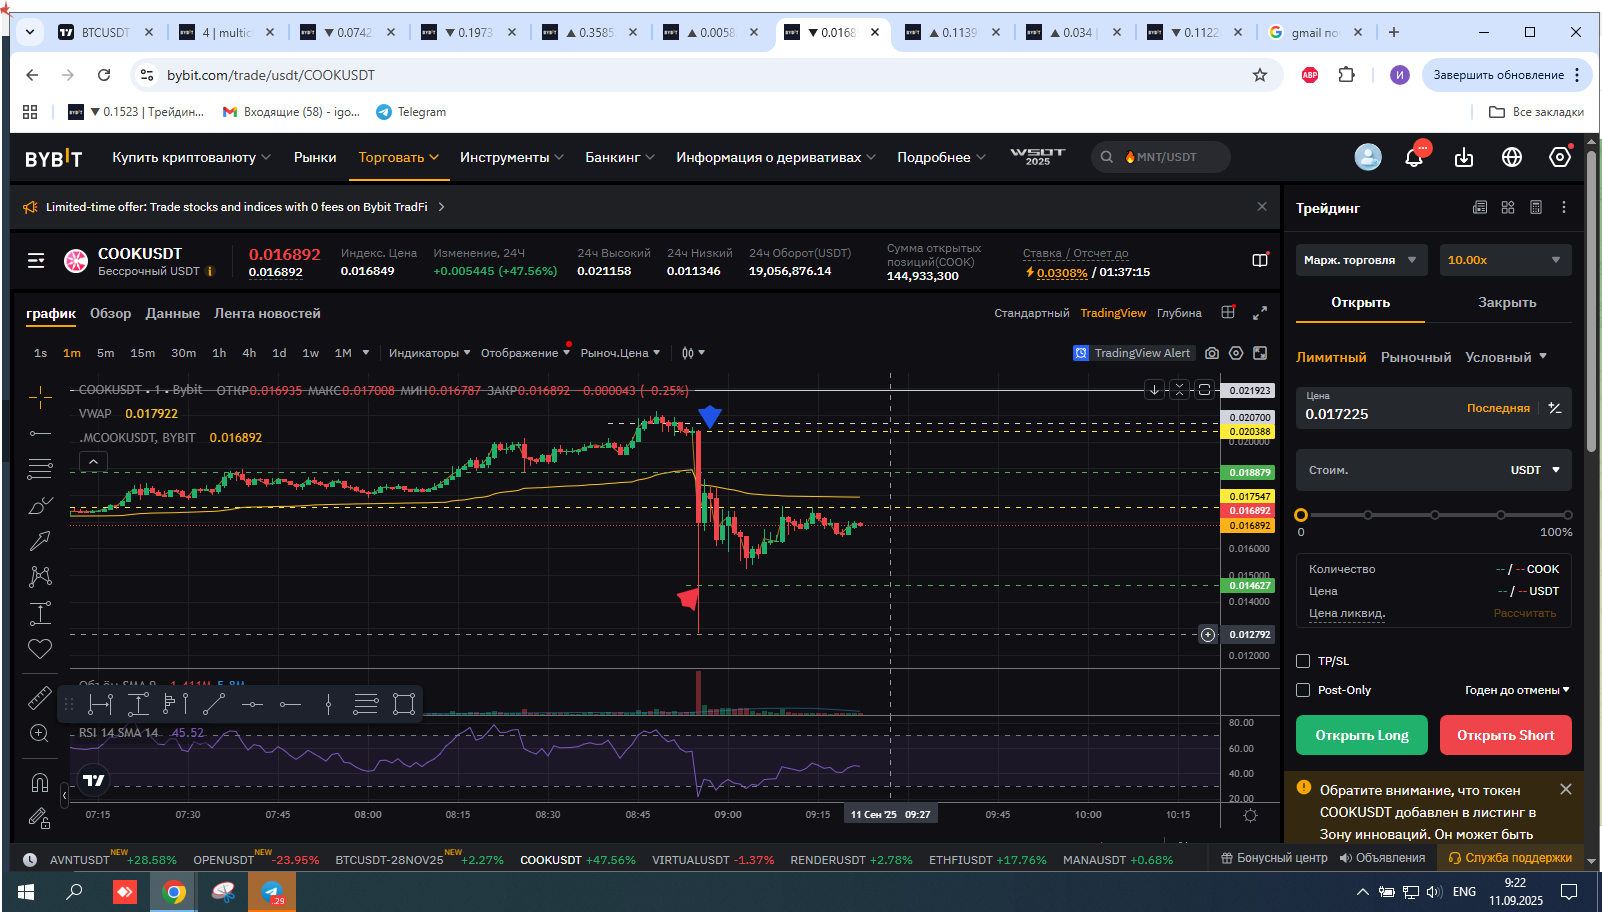Open the 10.00x leverage dropdown
The width and height of the screenshot is (1602, 912).
pyautogui.click(x=1505, y=260)
